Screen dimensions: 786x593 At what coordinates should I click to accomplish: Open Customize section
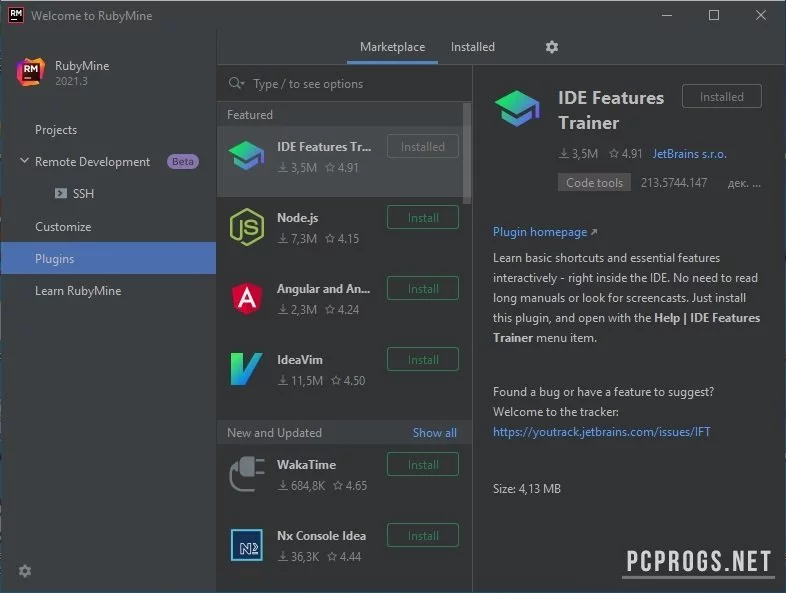[x=63, y=227]
